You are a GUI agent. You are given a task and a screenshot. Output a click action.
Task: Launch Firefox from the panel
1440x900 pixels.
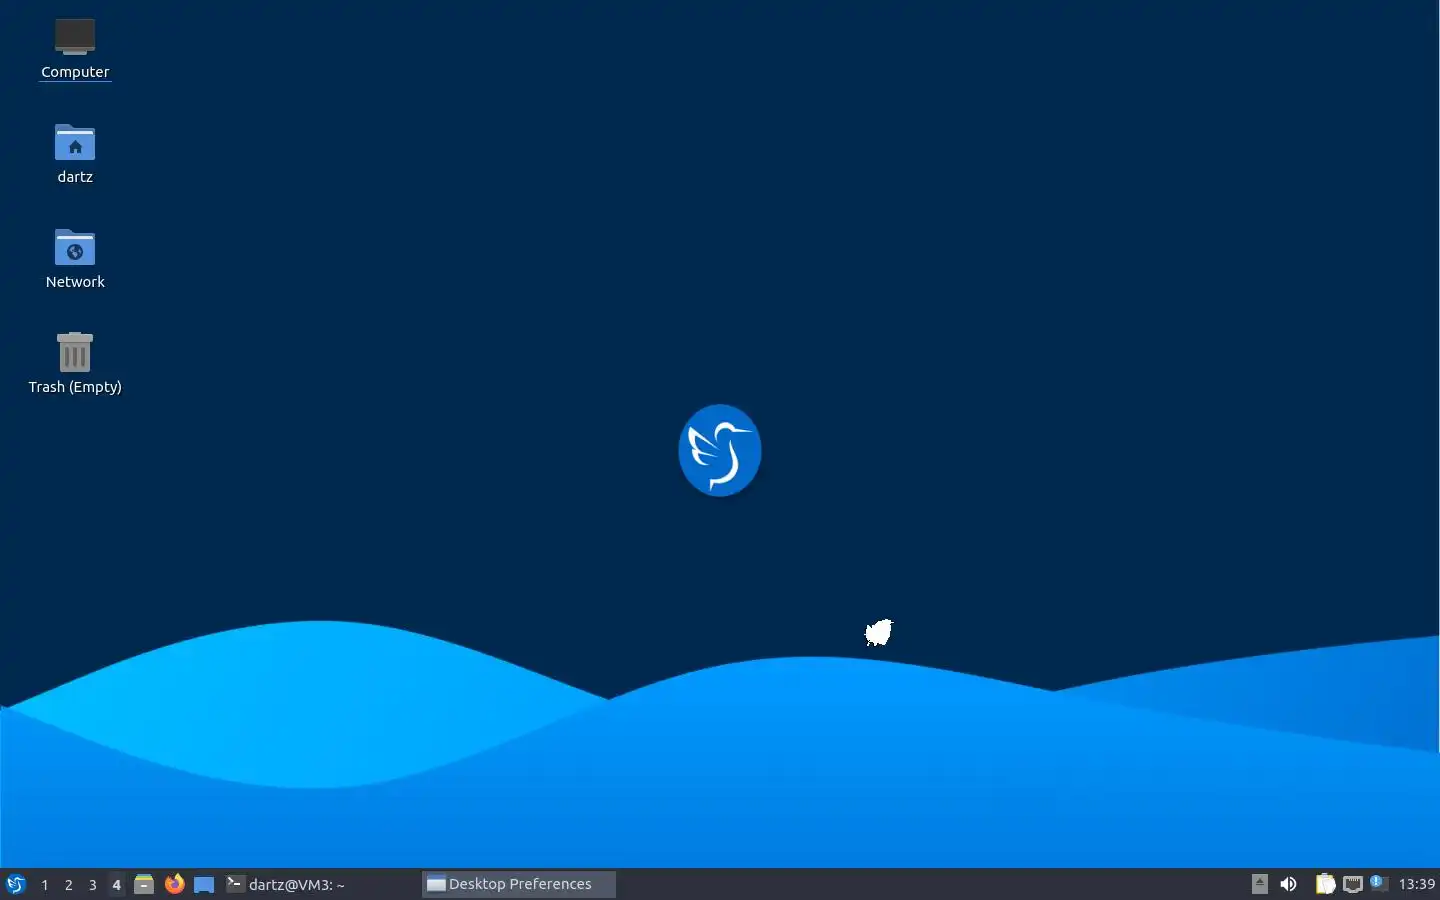coord(174,884)
